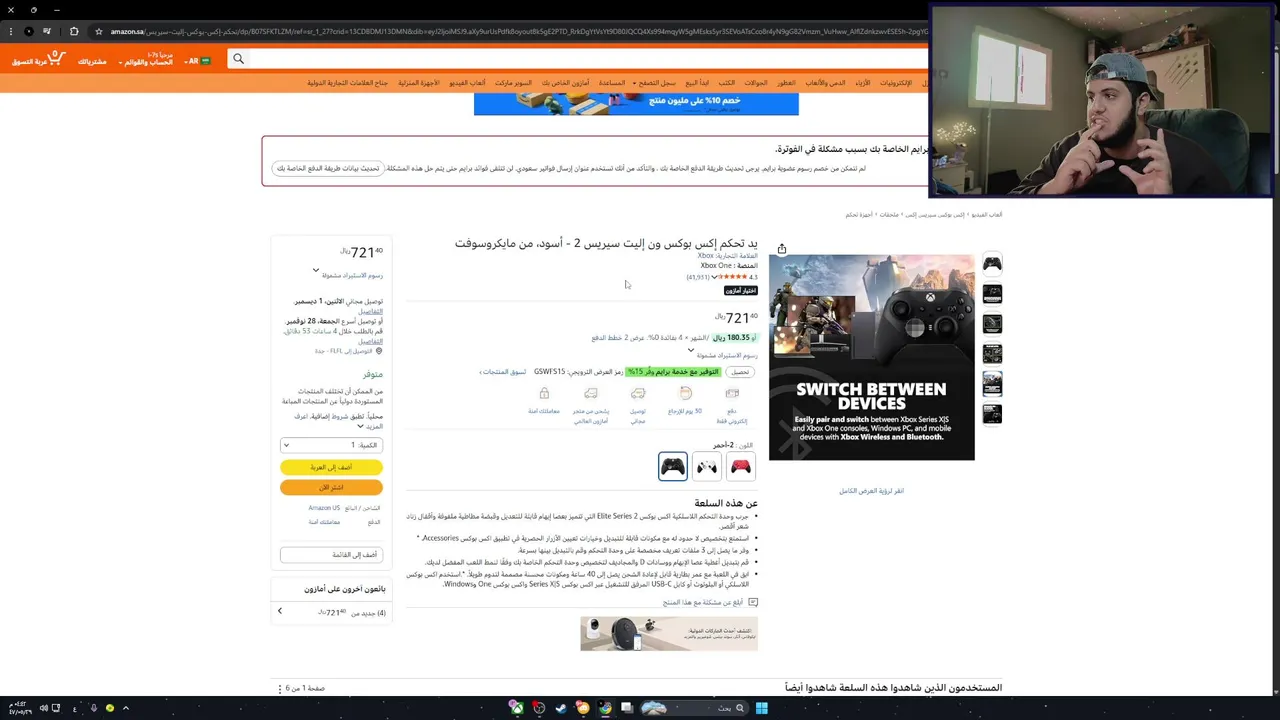Image resolution: width=1280 pixels, height=720 pixels.
Task: Open the AR language selector dropdown
Action: (199, 61)
